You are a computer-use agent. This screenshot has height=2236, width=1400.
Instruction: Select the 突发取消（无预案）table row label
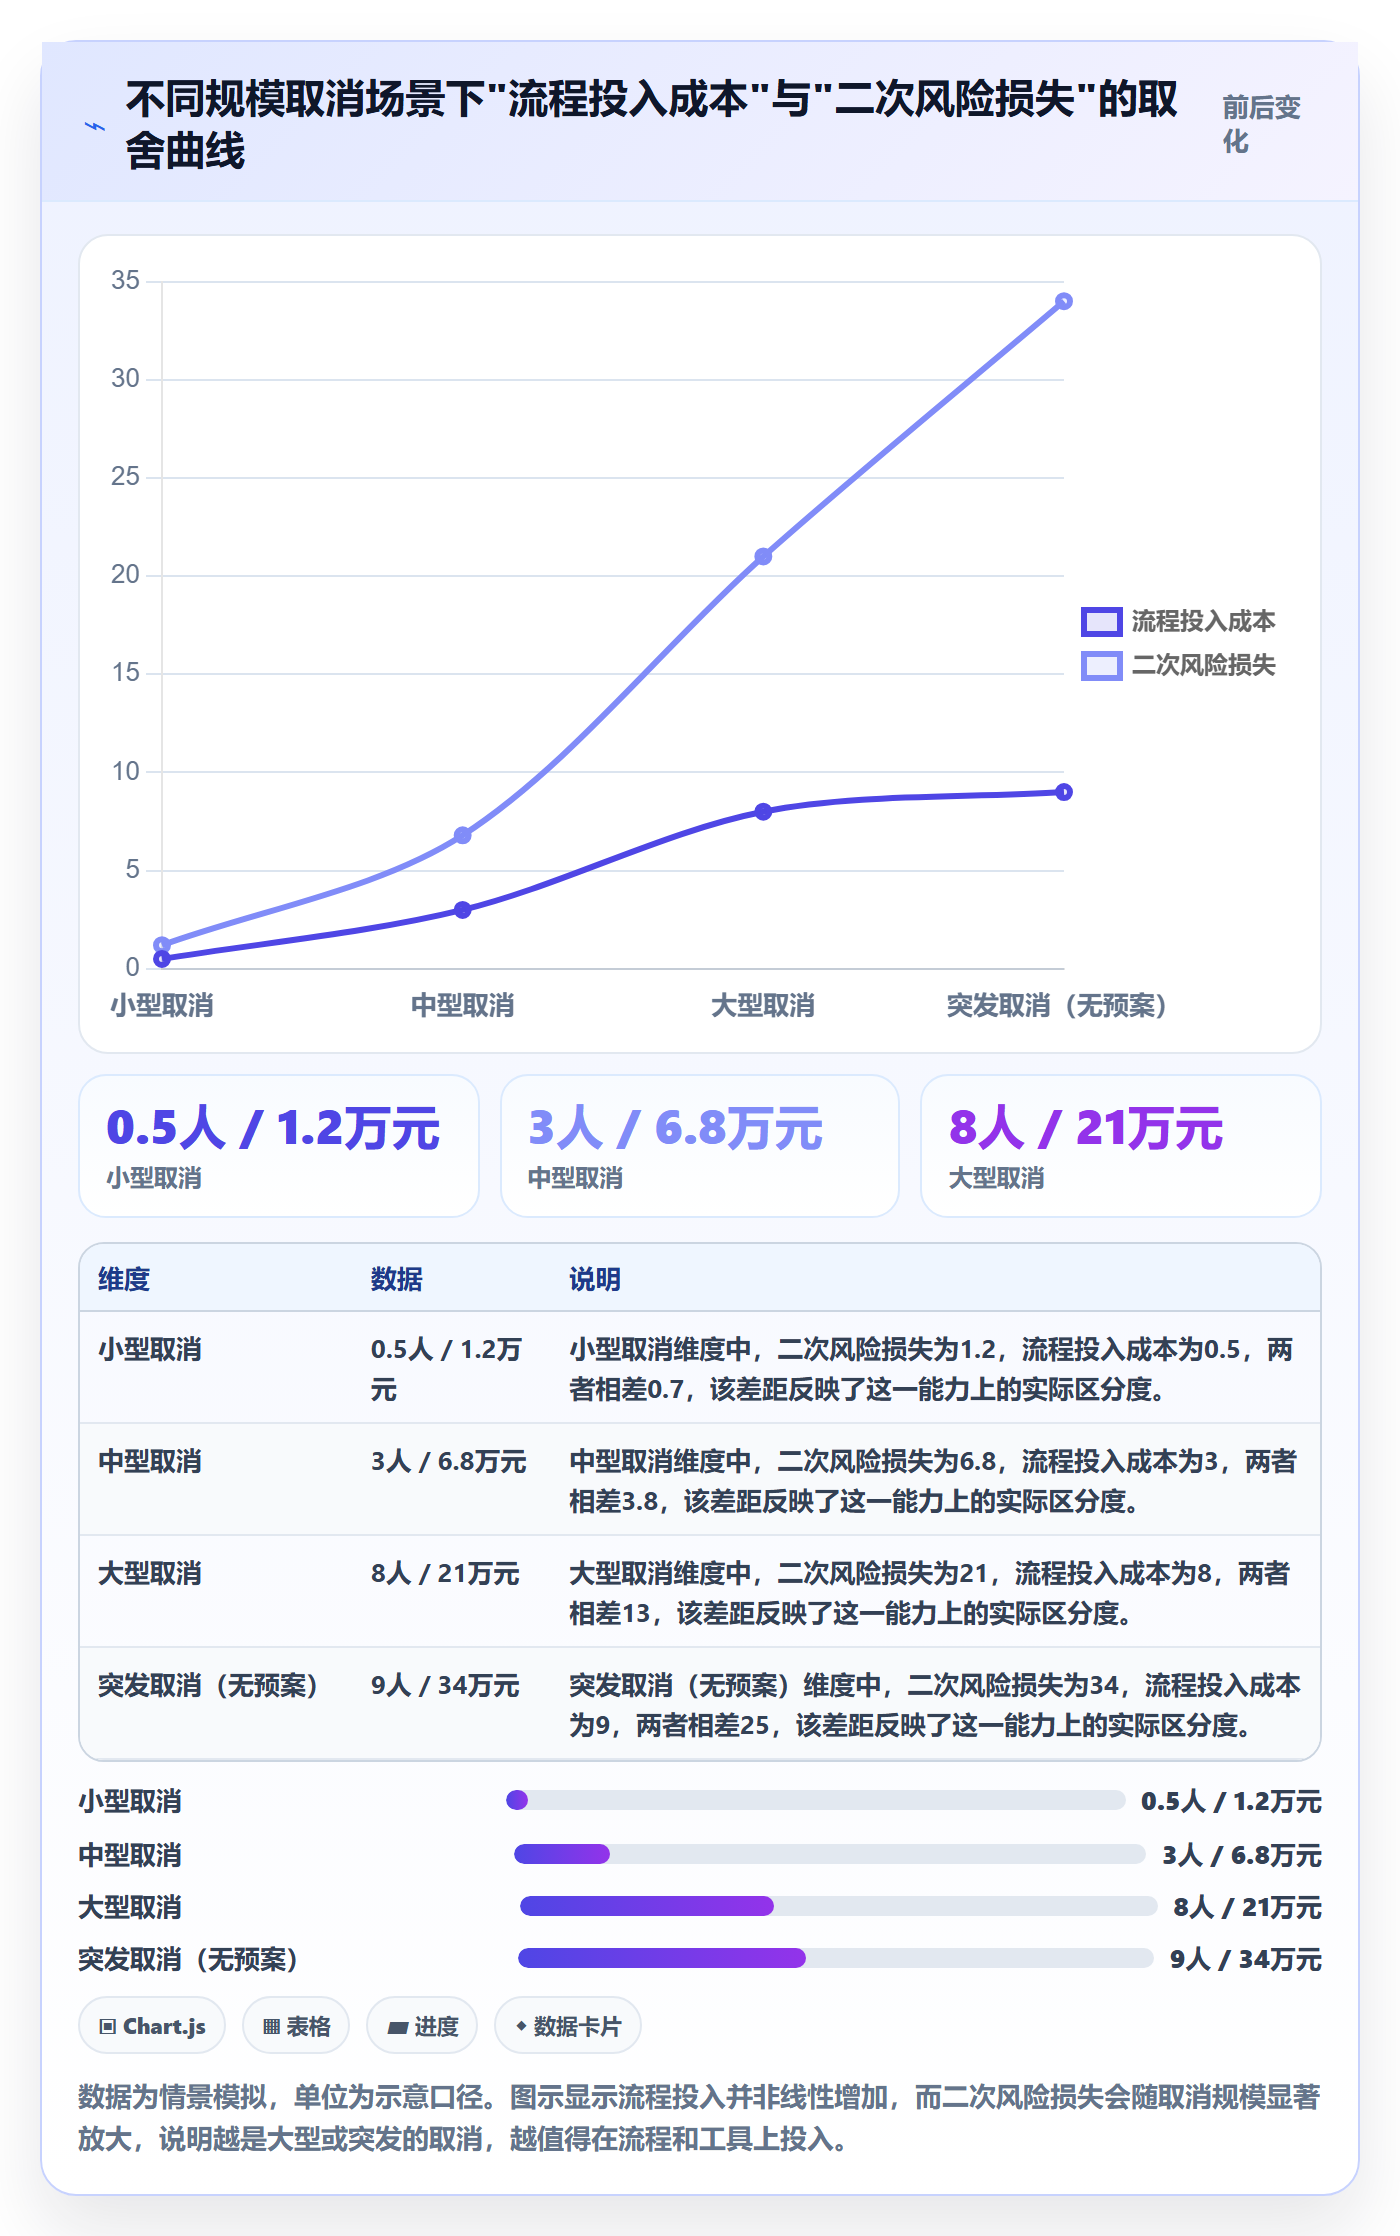pyautogui.click(x=208, y=1685)
